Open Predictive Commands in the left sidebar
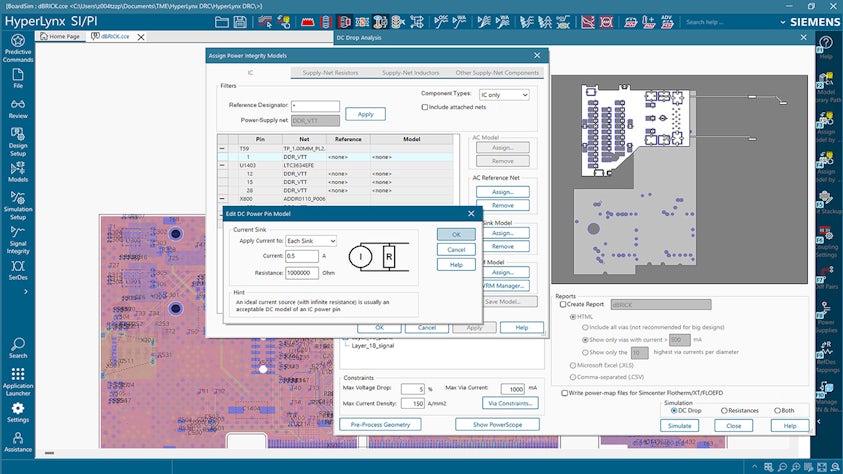 click(x=18, y=48)
